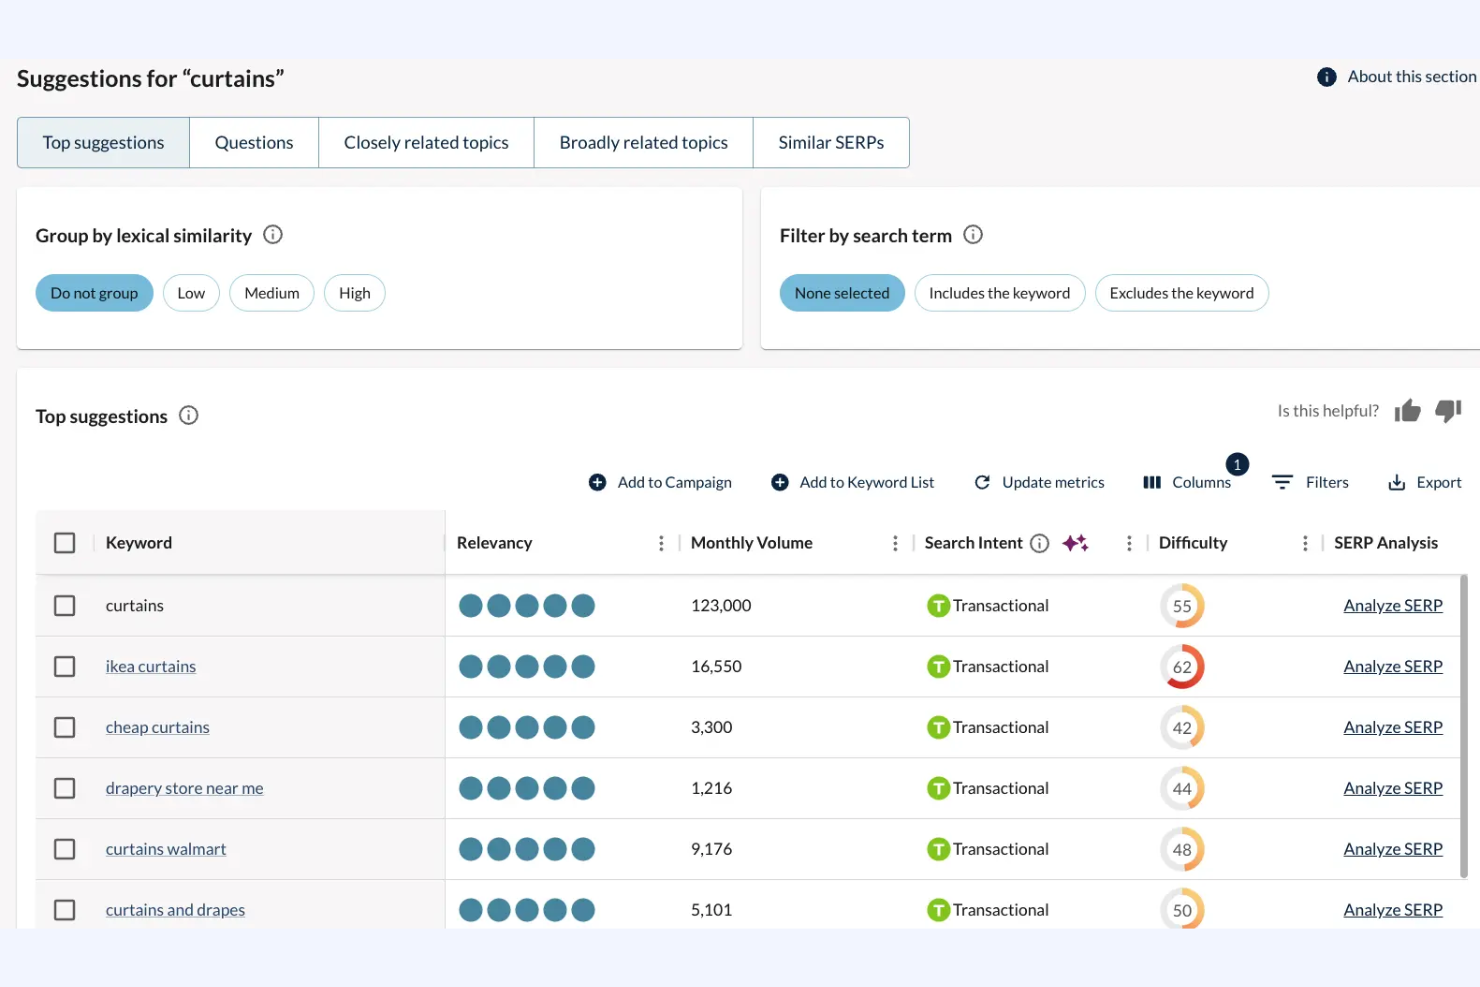1480x987 pixels.
Task: Enable the 'Includes the keyword' filter pill
Action: pos(999,292)
